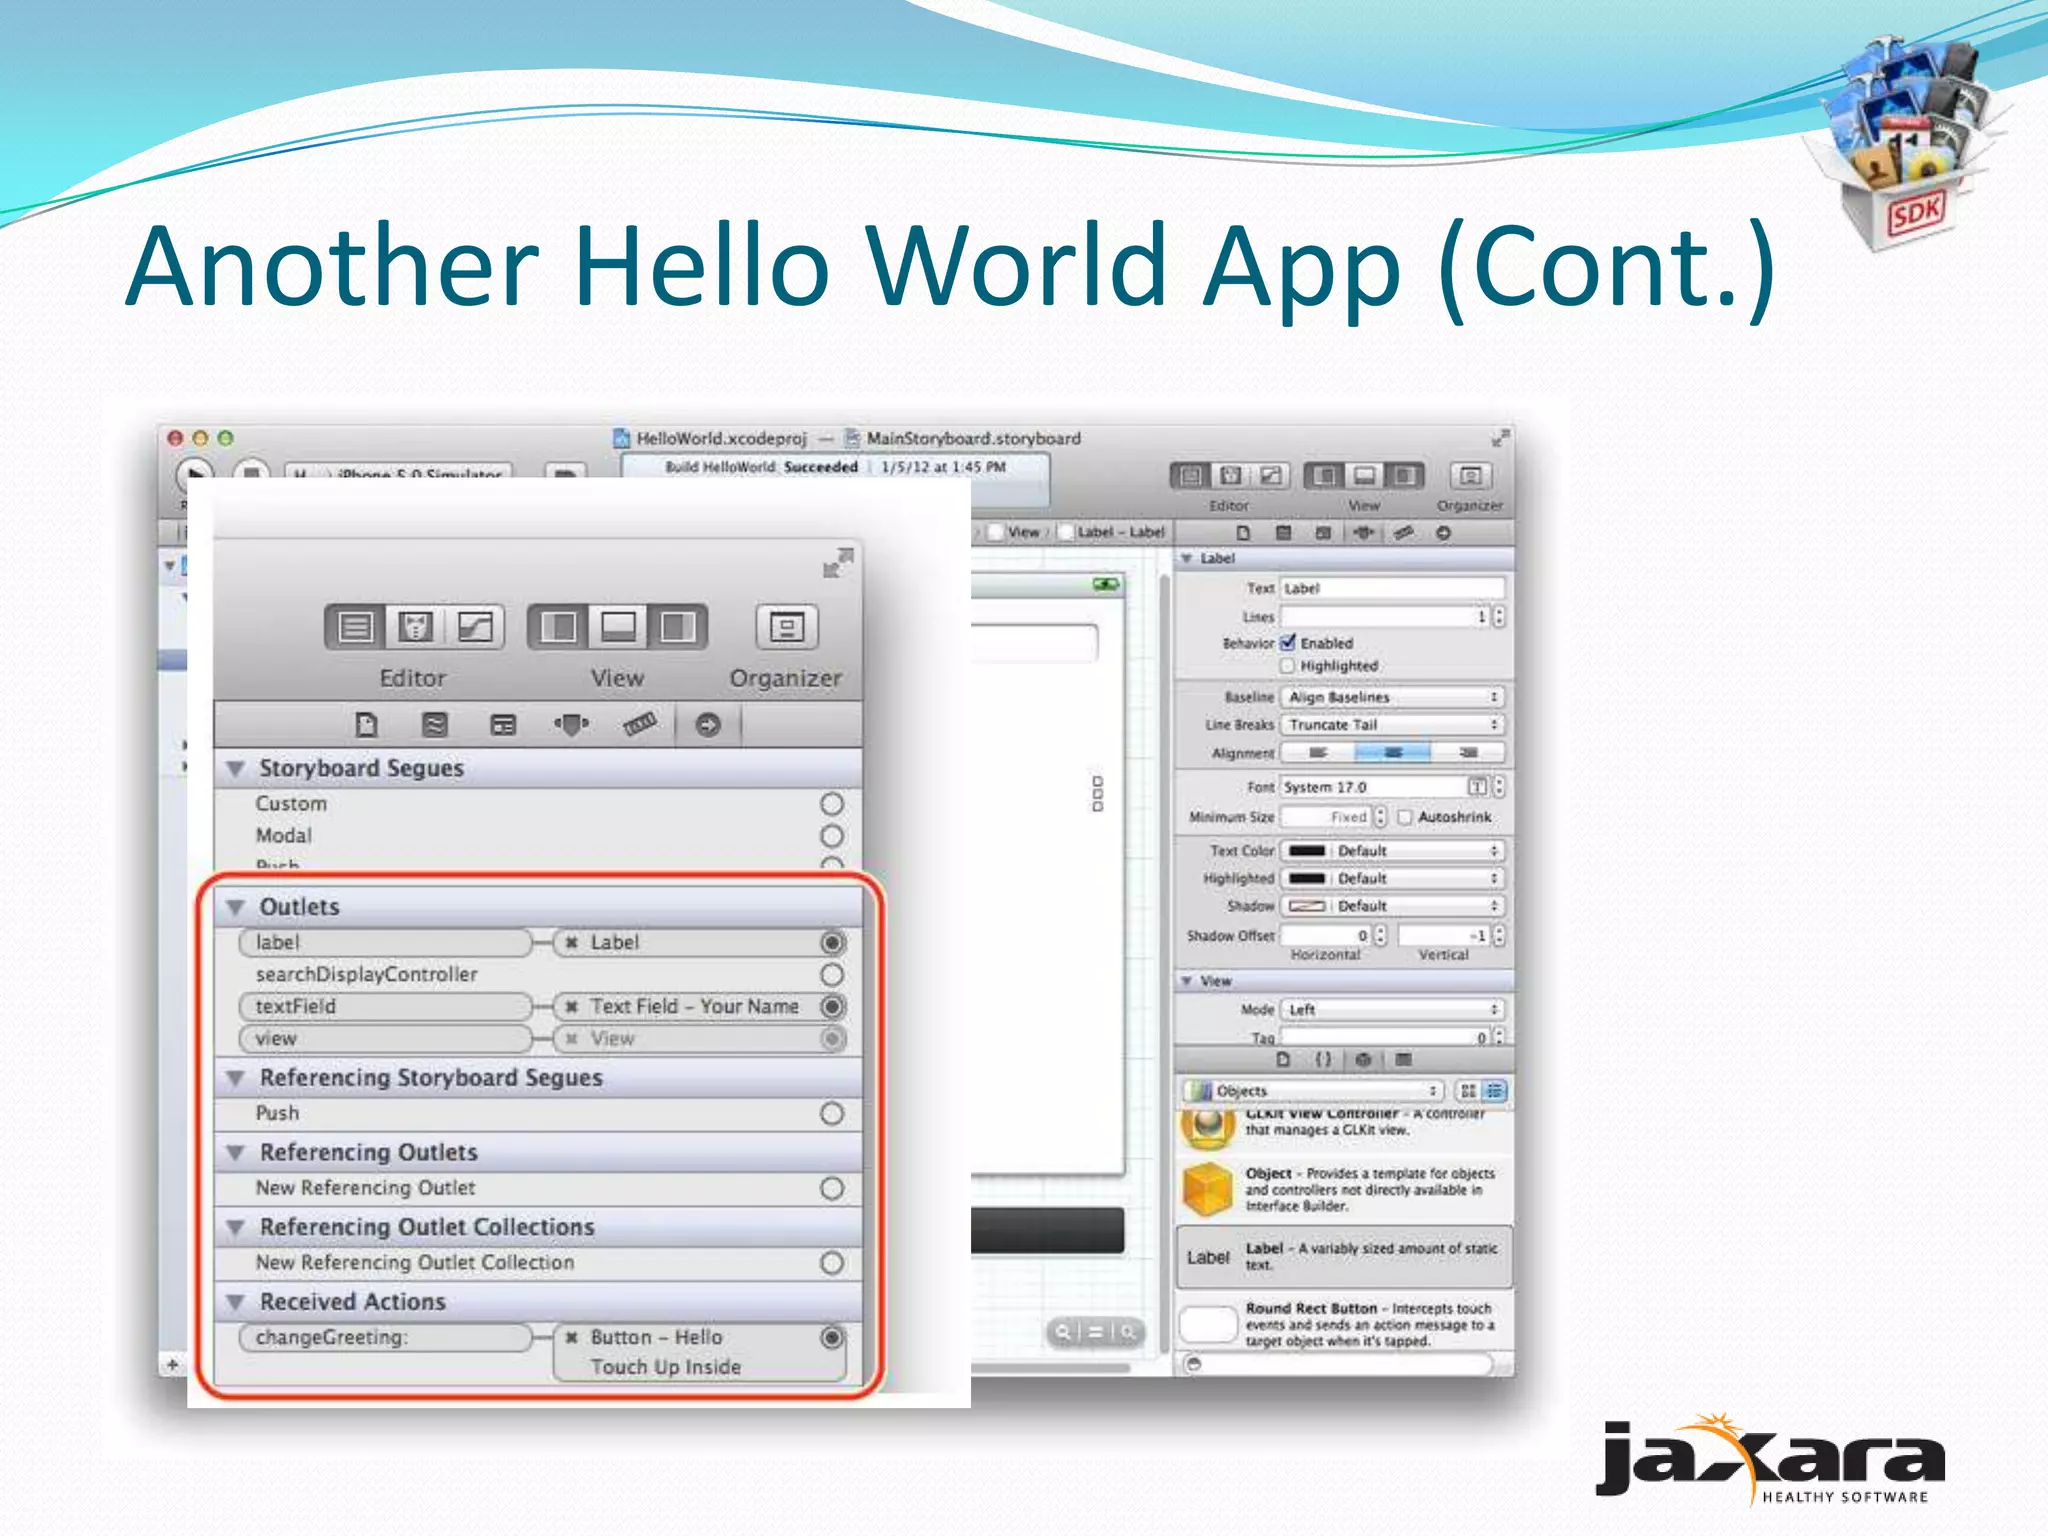Viewport: 2048px width, 1536px height.
Task: Switch the library to icon grid view
Action: tap(1468, 1091)
